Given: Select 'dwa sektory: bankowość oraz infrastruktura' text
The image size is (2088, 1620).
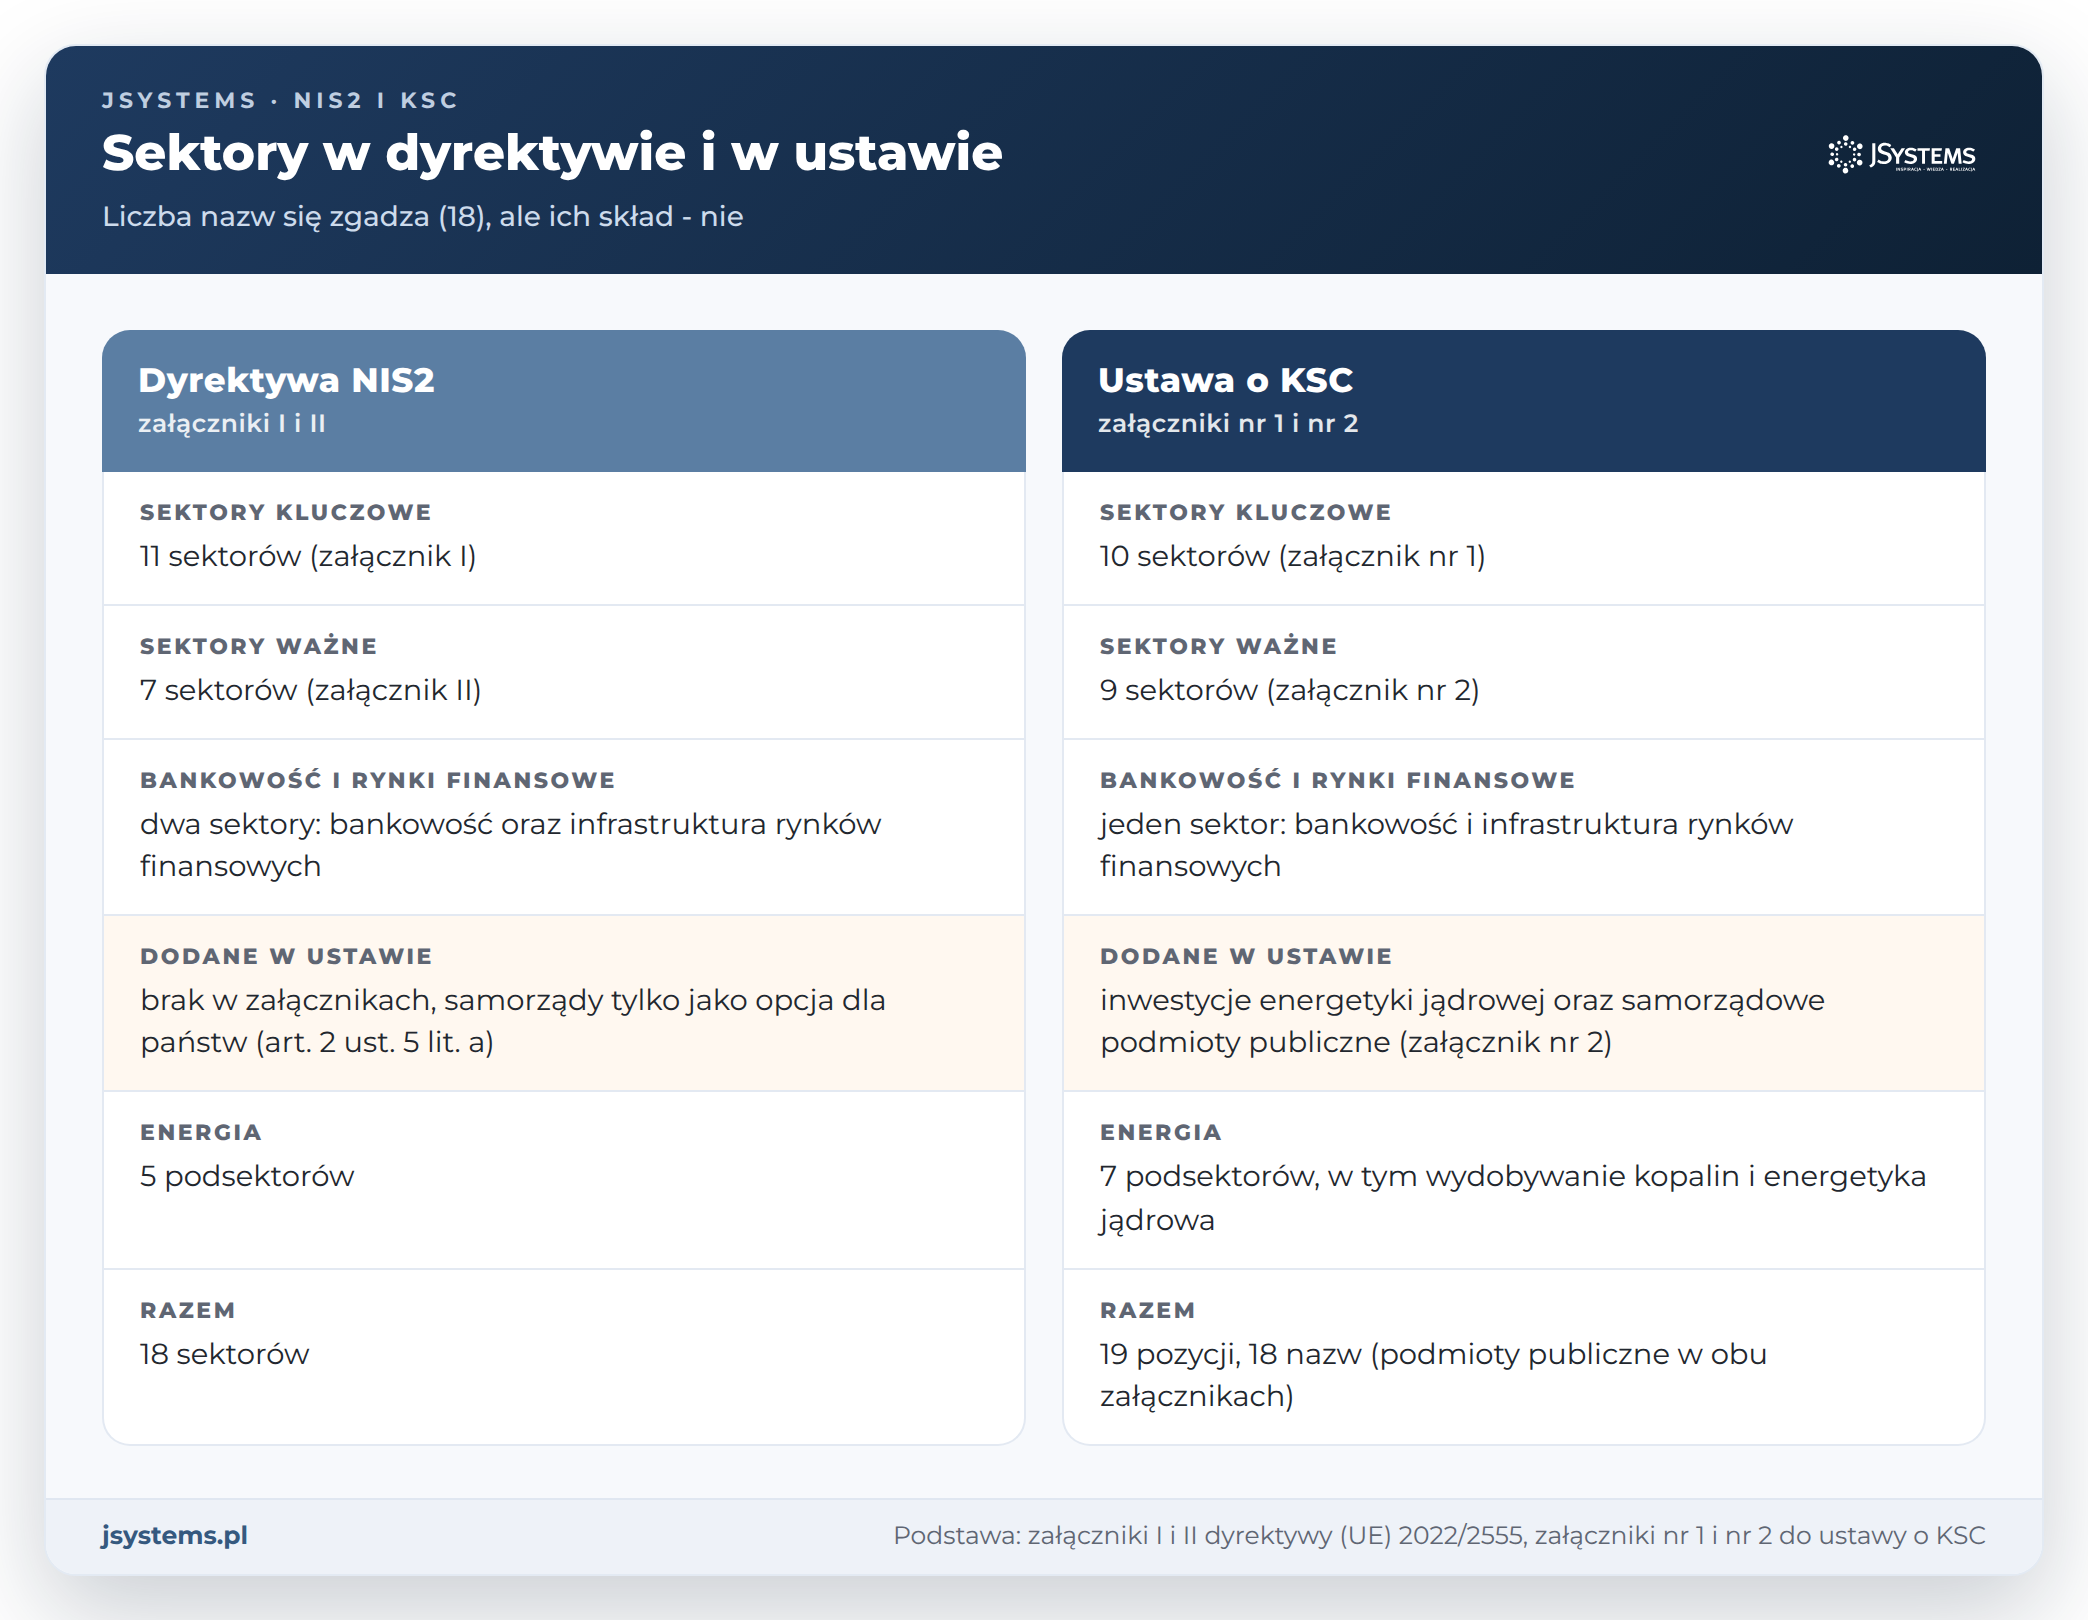Looking at the screenshot, I should [x=453, y=824].
